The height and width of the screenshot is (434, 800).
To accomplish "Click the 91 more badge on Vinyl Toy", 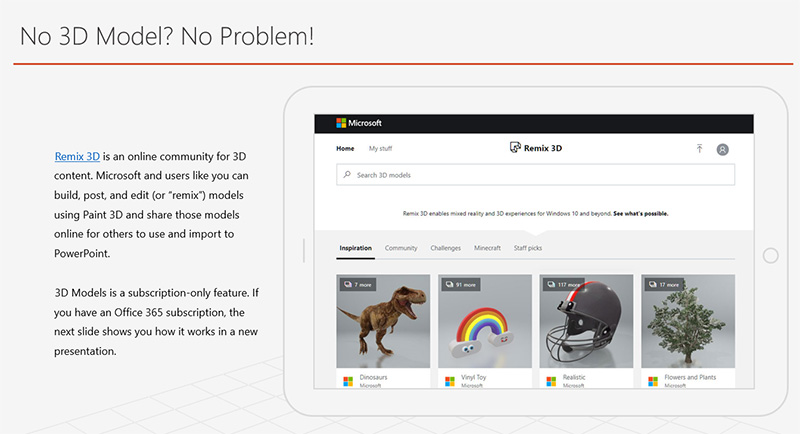I will coord(461,285).
